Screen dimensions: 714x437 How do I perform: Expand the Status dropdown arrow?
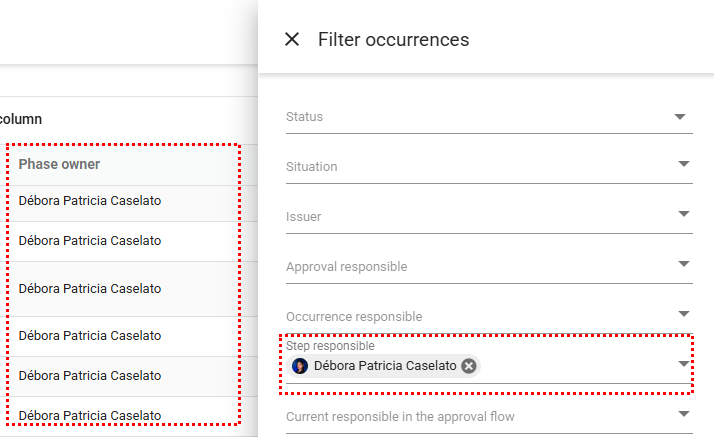tap(682, 116)
